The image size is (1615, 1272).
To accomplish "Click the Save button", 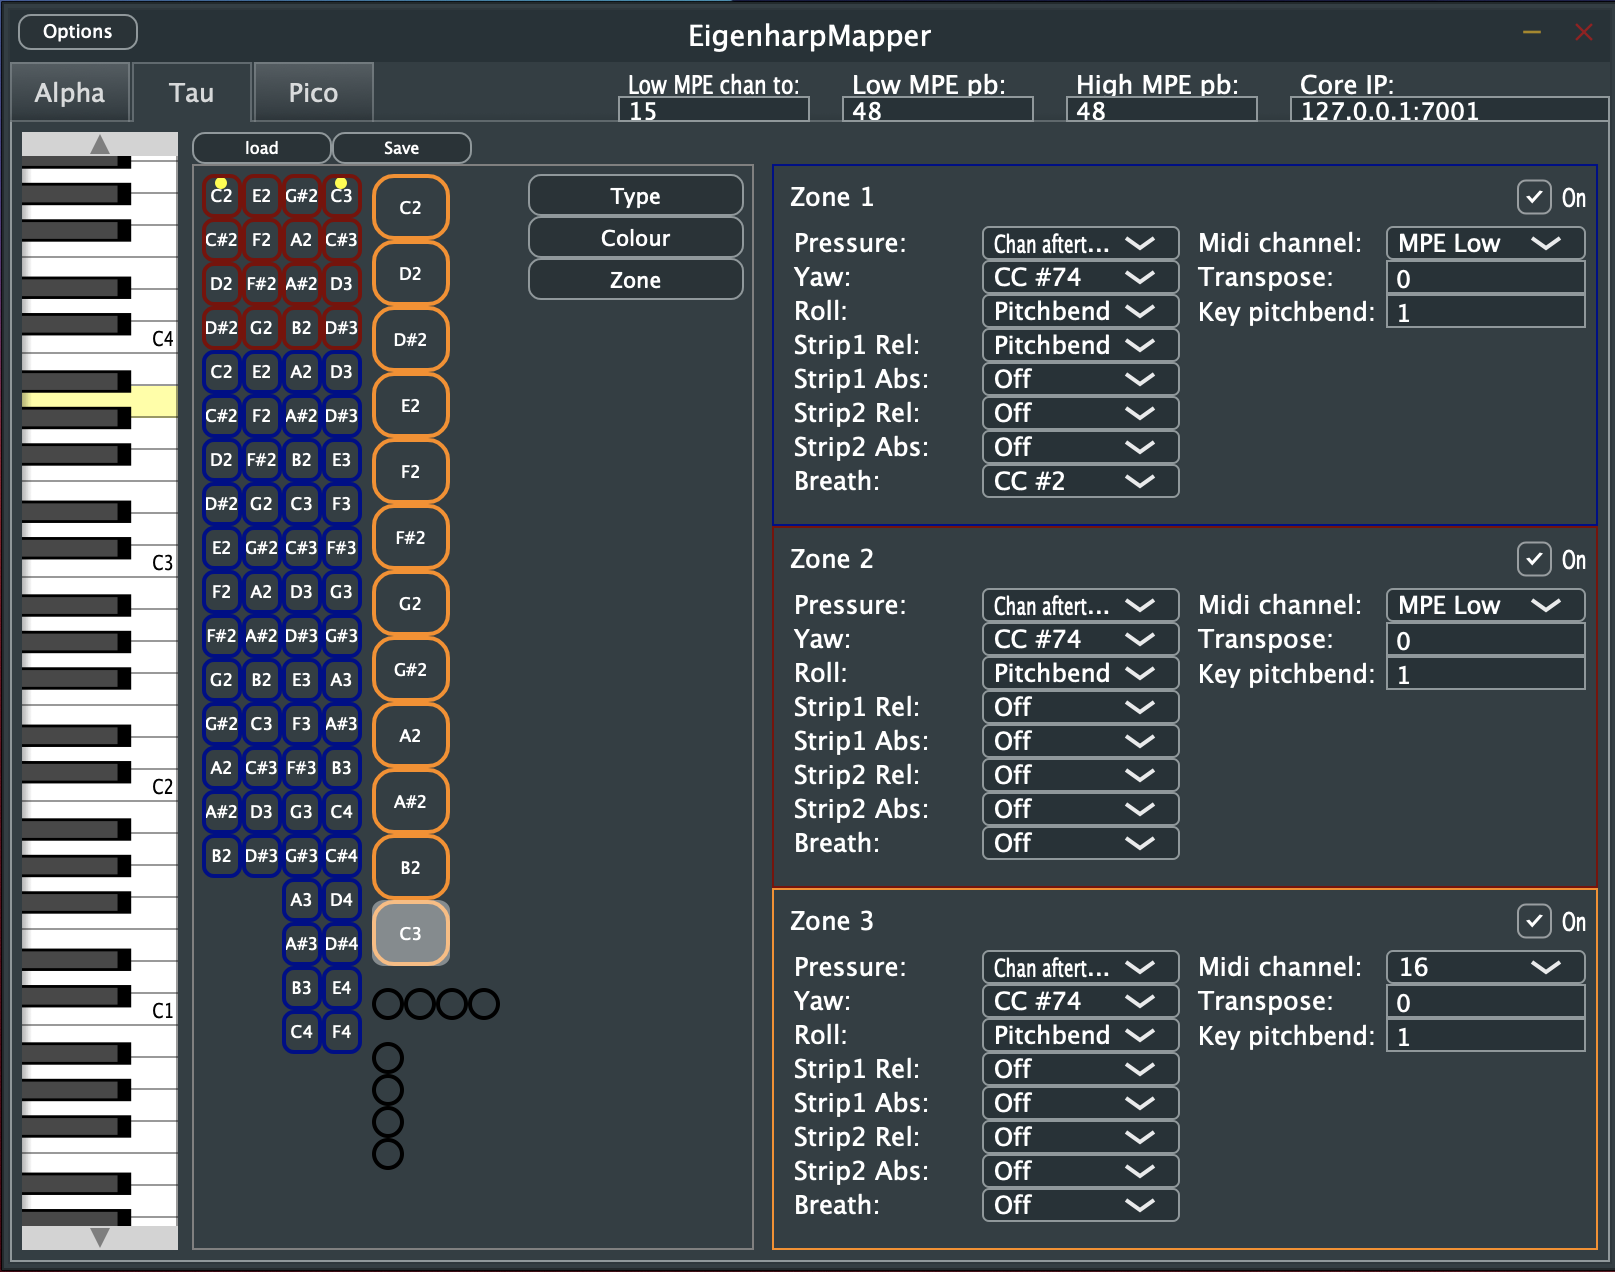I will [x=401, y=148].
